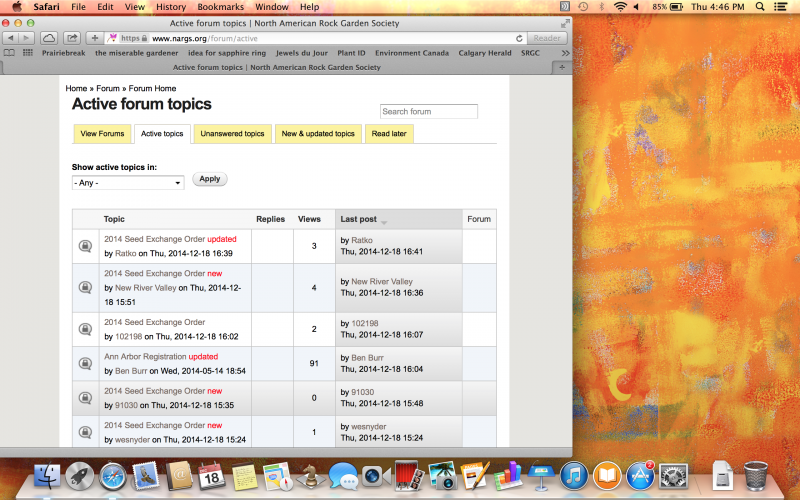Click the iCloud tabs toolbar icon

click(49, 38)
